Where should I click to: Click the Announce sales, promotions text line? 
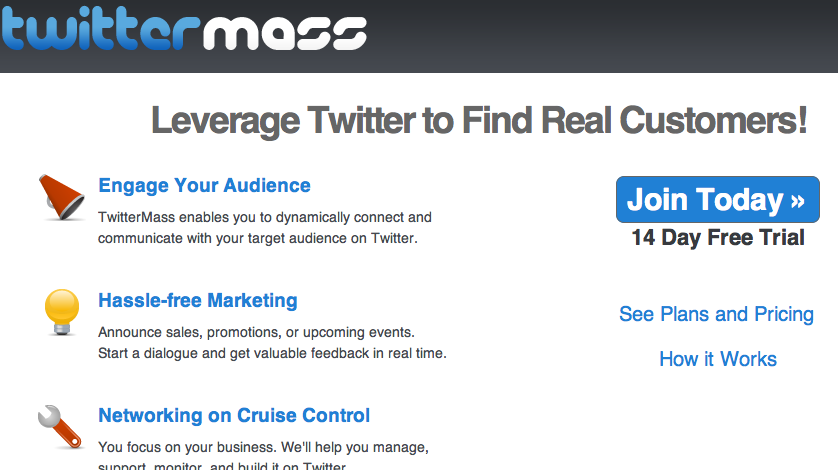256,333
